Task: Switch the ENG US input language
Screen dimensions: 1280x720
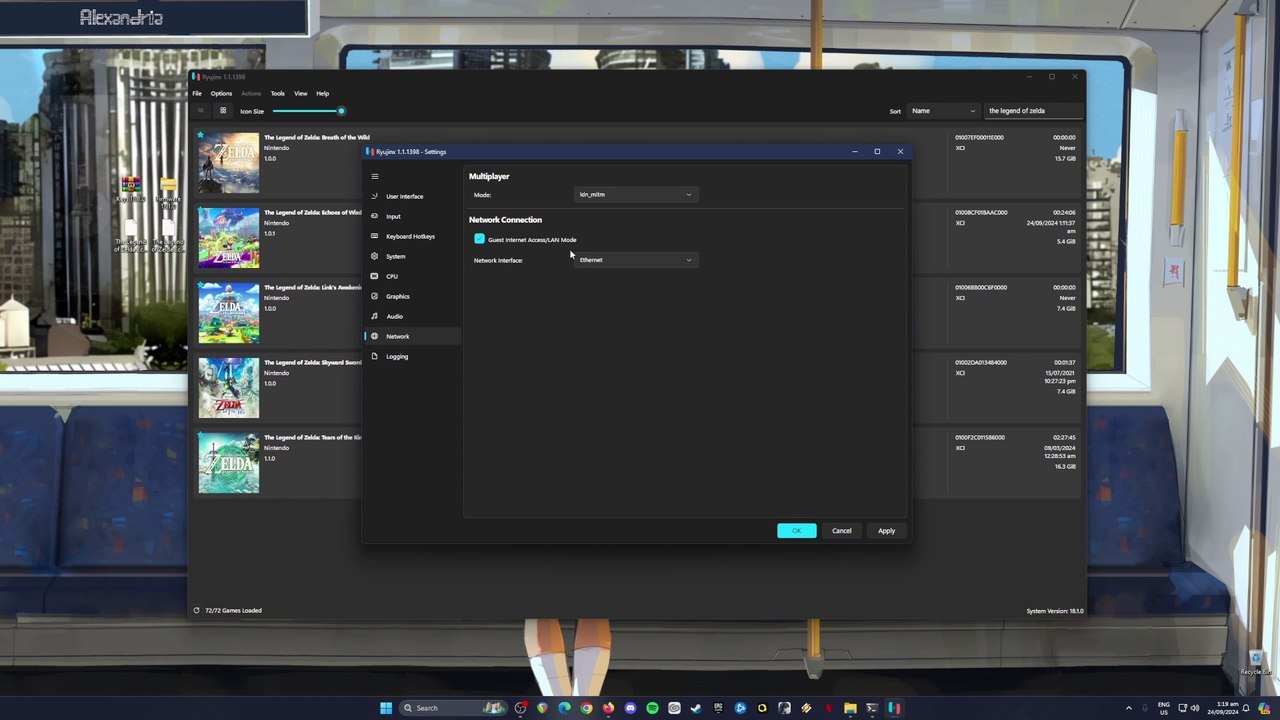Action: pyautogui.click(x=1163, y=708)
